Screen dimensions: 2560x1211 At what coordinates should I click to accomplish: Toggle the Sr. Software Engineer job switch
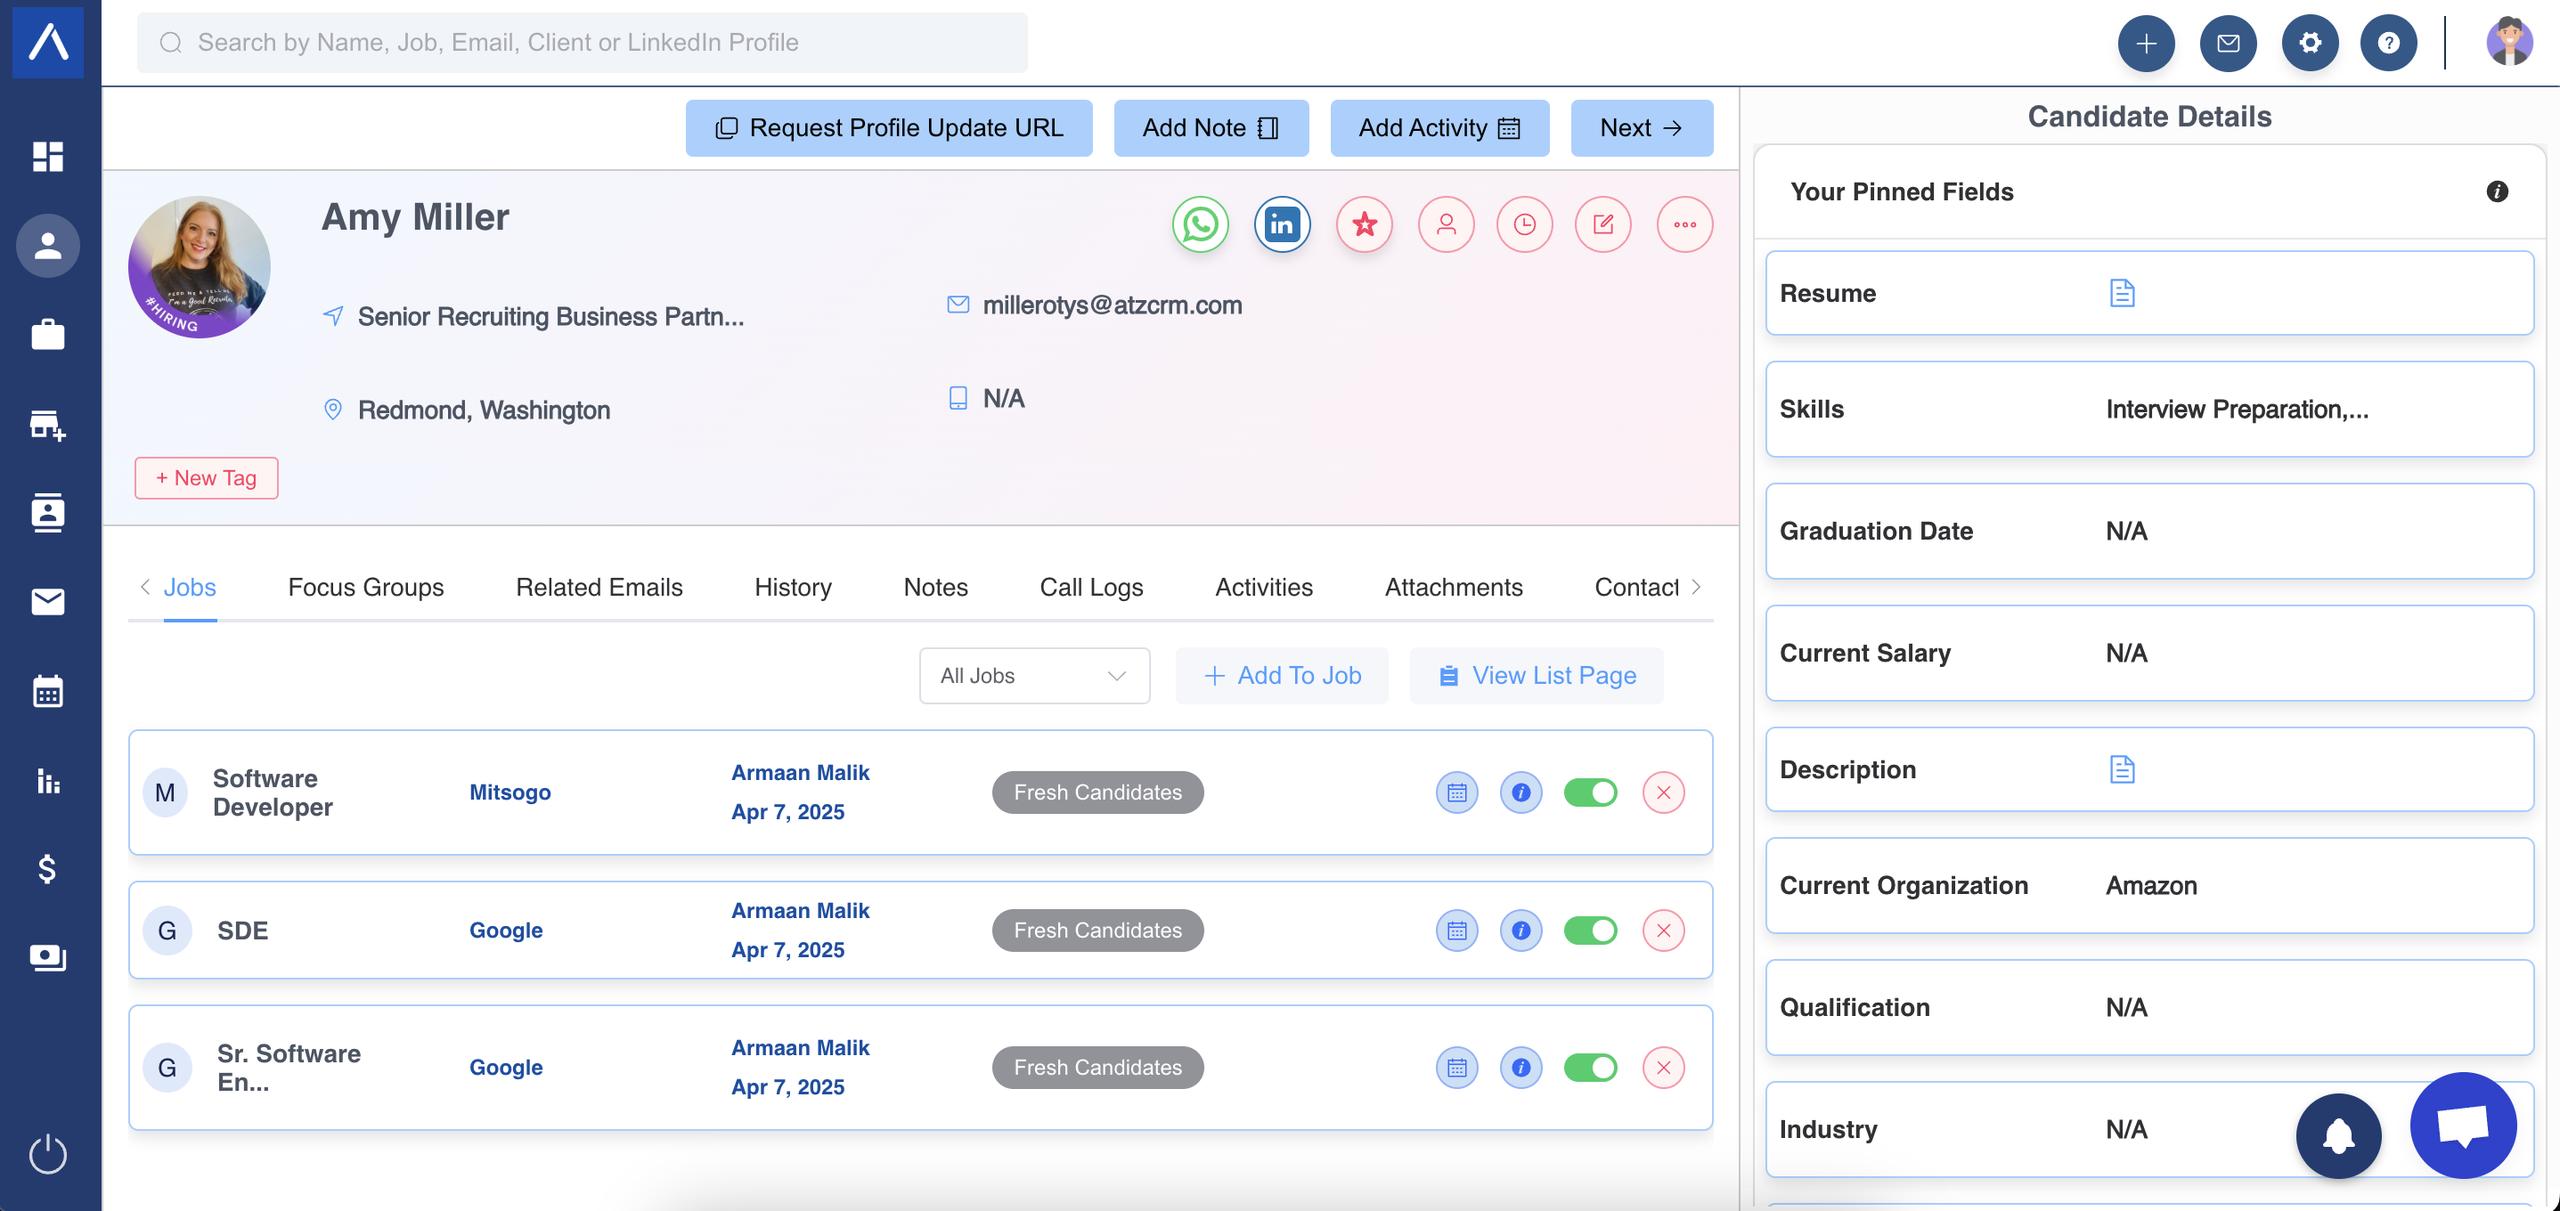(1590, 1068)
